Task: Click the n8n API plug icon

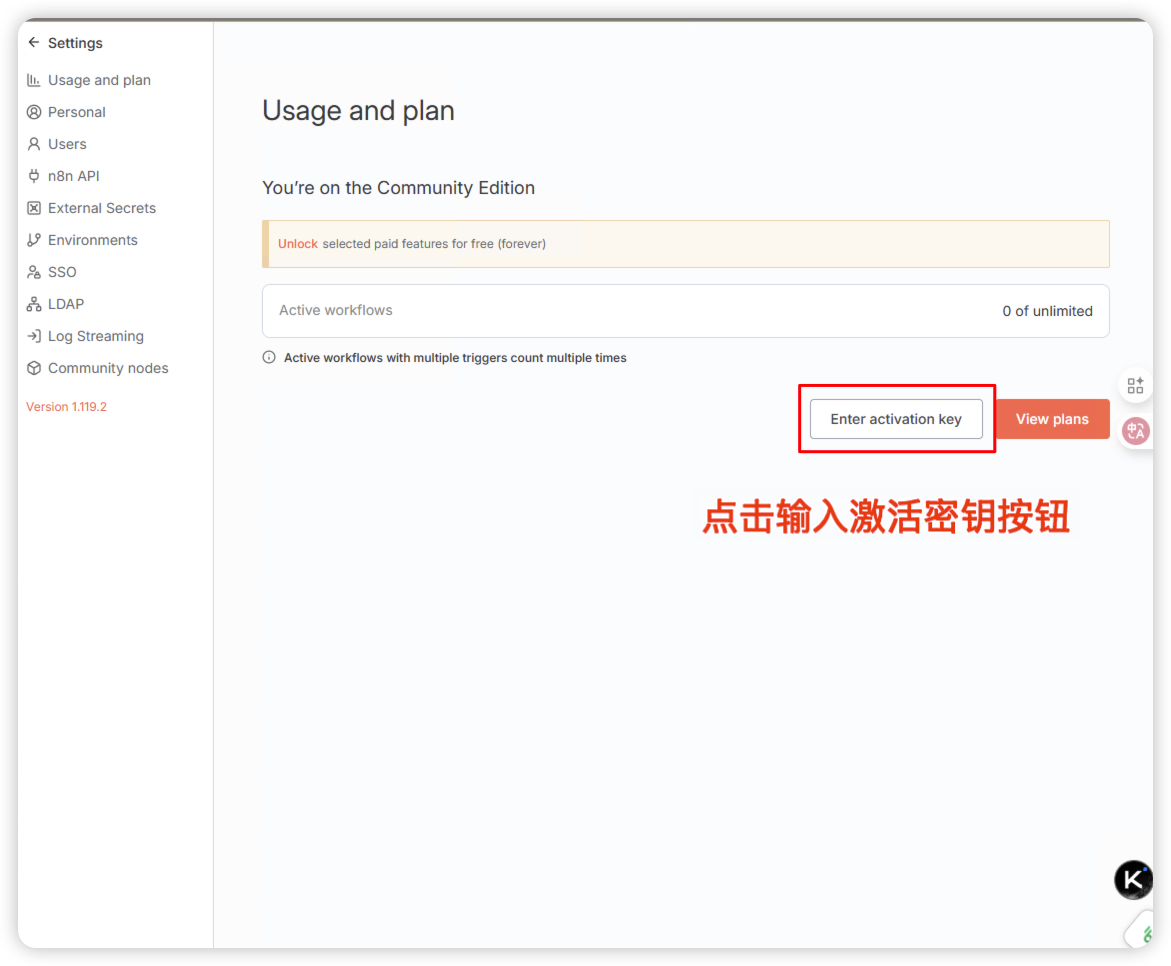Action: coord(34,176)
